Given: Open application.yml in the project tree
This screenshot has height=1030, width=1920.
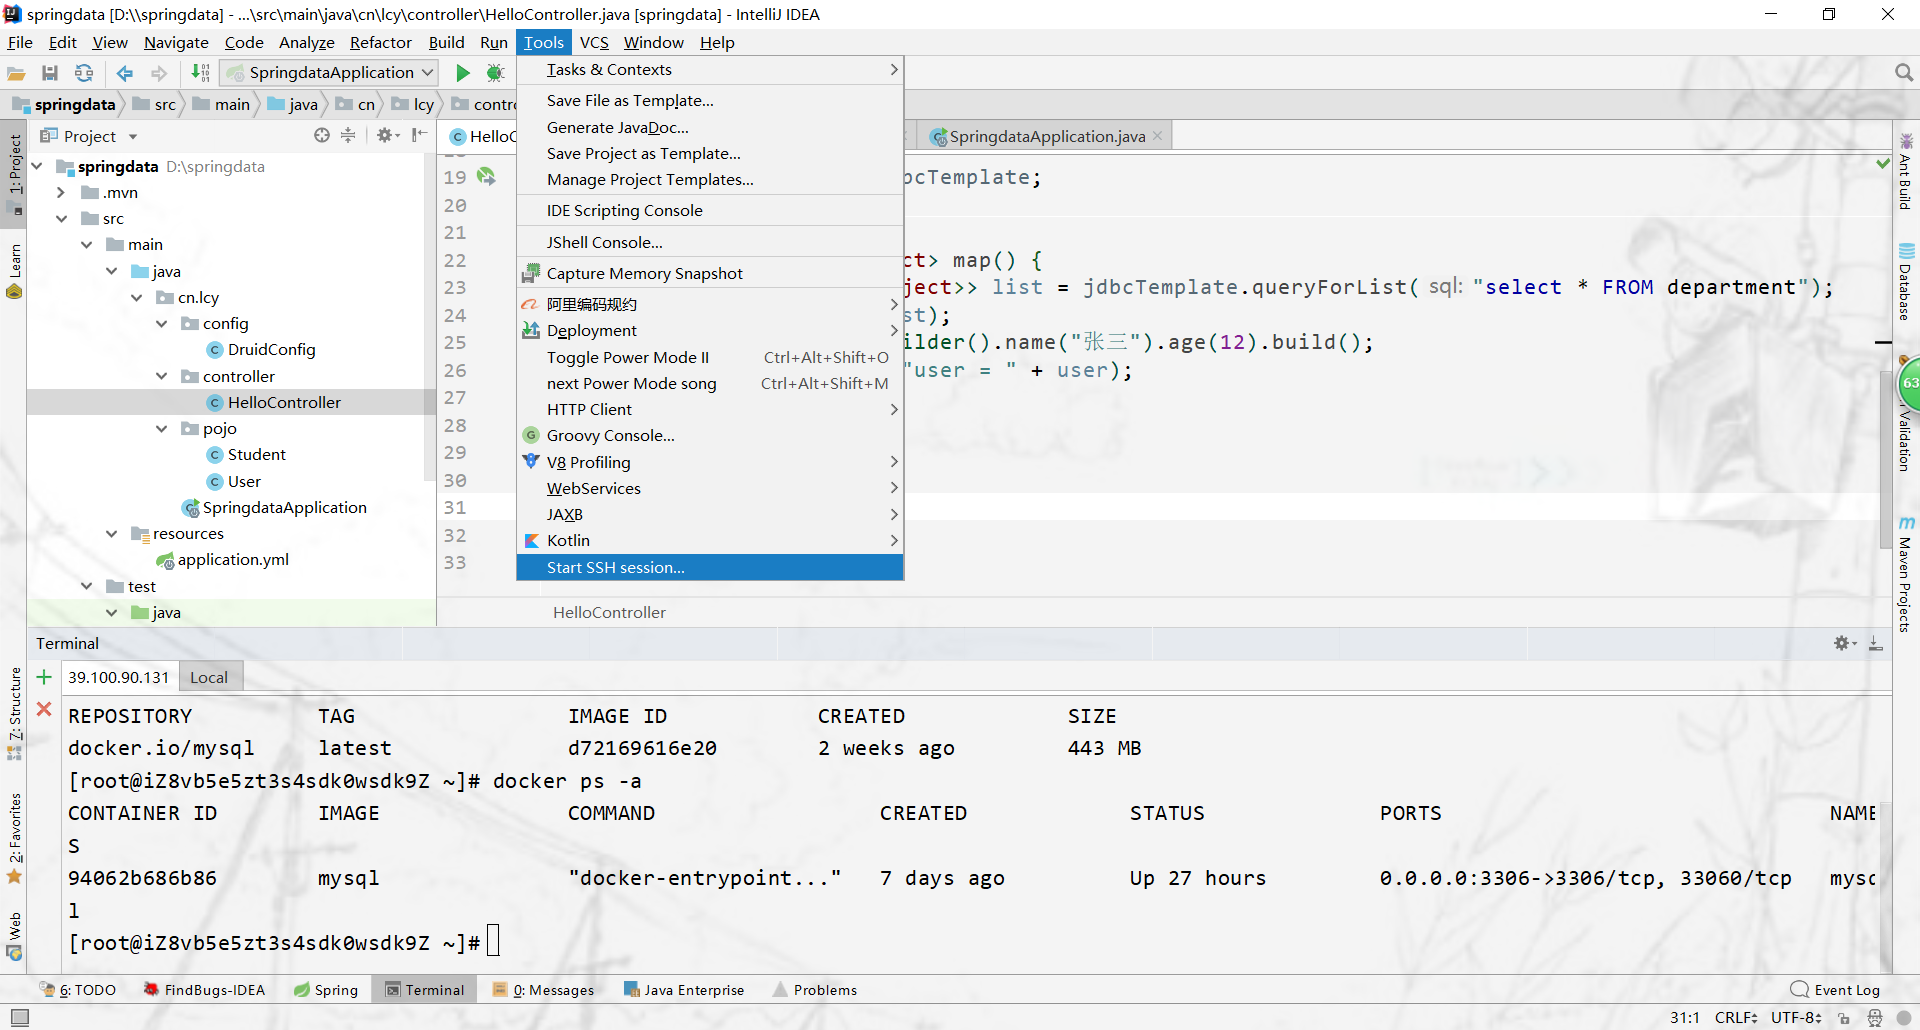Looking at the screenshot, I should (x=233, y=560).
